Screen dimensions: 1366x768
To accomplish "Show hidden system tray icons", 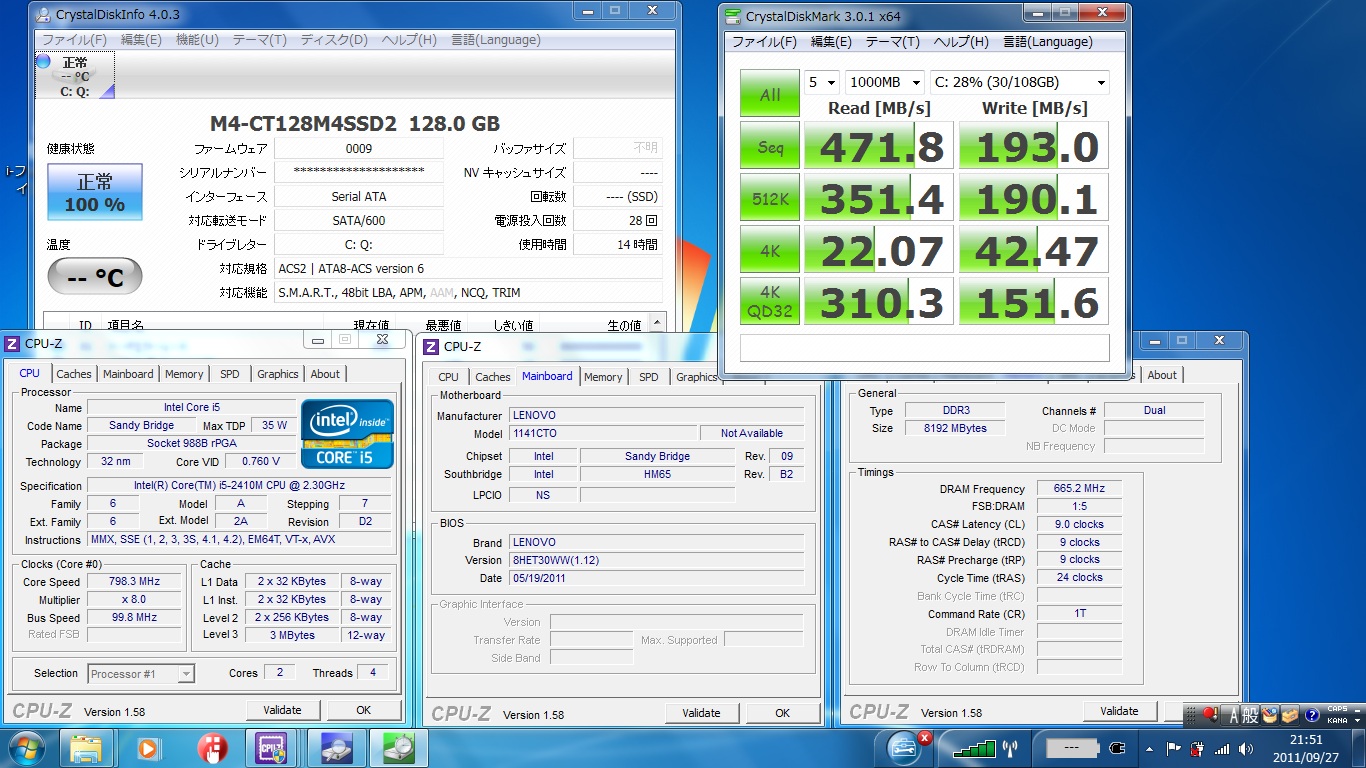I will 1149,749.
